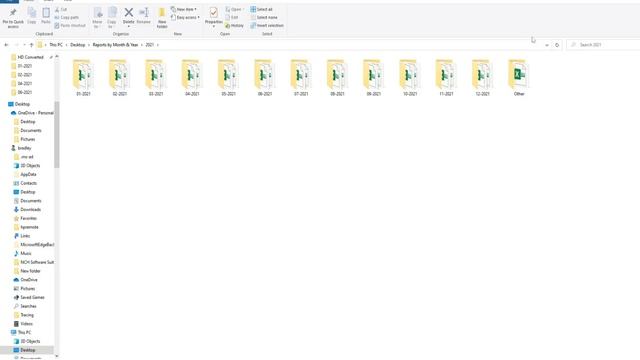Image resolution: width=640 pixels, height=360 pixels.
Task: Open the Easy access dropdown
Action: click(185, 18)
